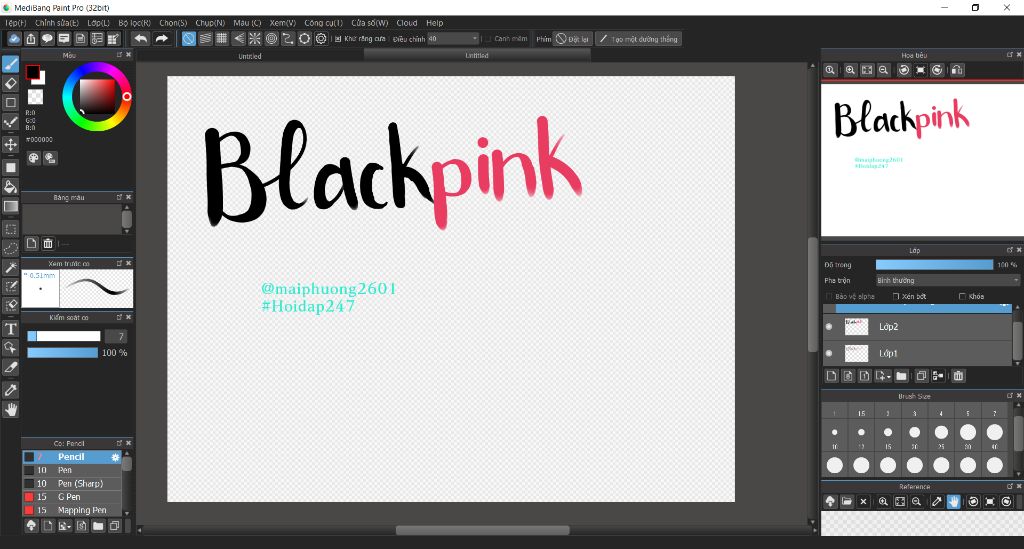This screenshot has width=1024, height=549.
Task: Toggle the Bảo vệ alpha checkbox
Action: [x=829, y=296]
